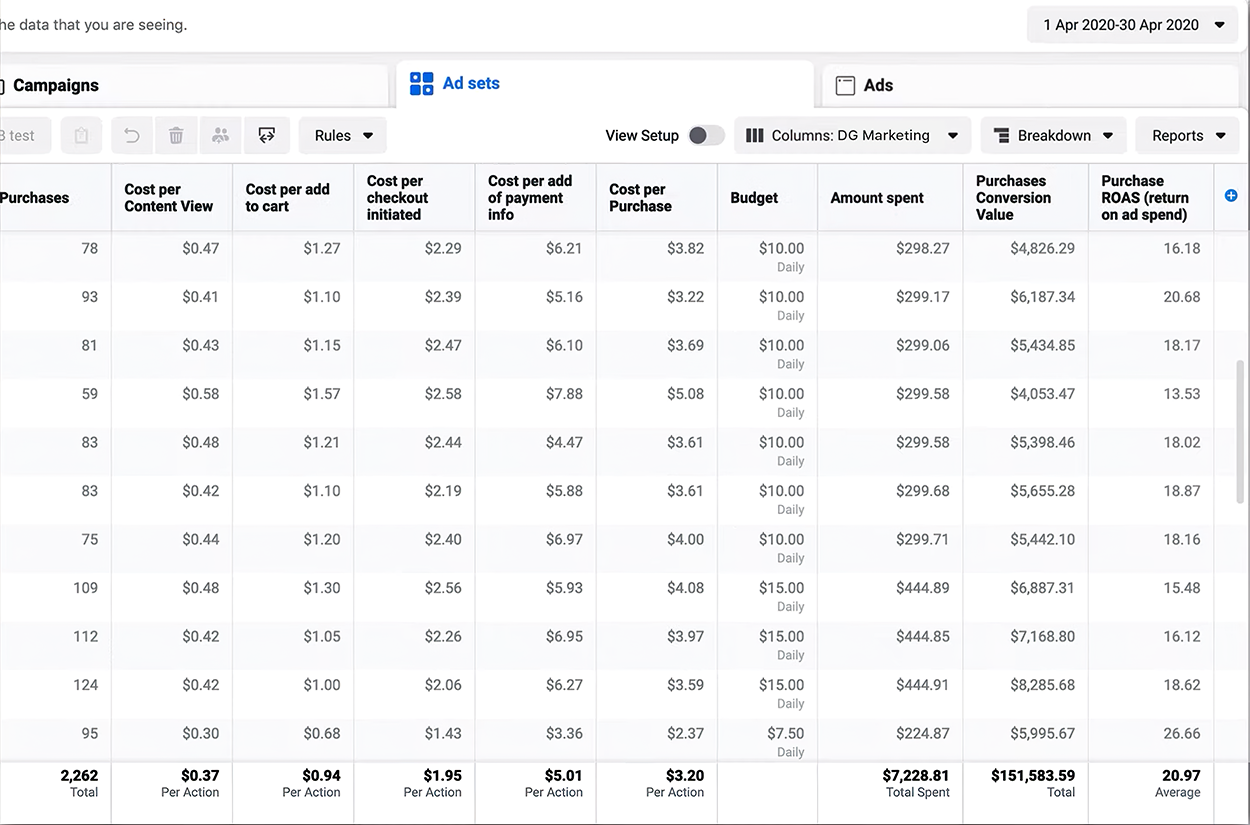Click the audience people icon
The width and height of the screenshot is (1250, 825).
[221, 136]
